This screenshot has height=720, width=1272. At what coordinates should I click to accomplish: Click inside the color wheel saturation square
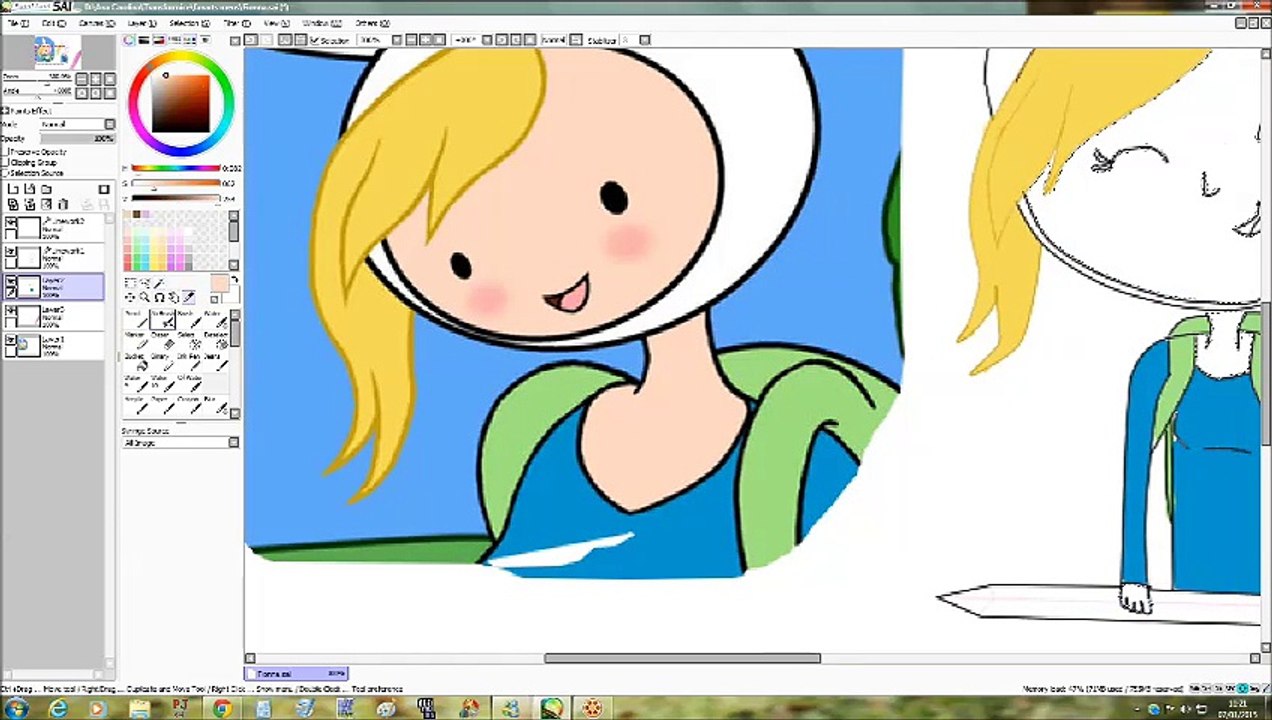coord(180,103)
